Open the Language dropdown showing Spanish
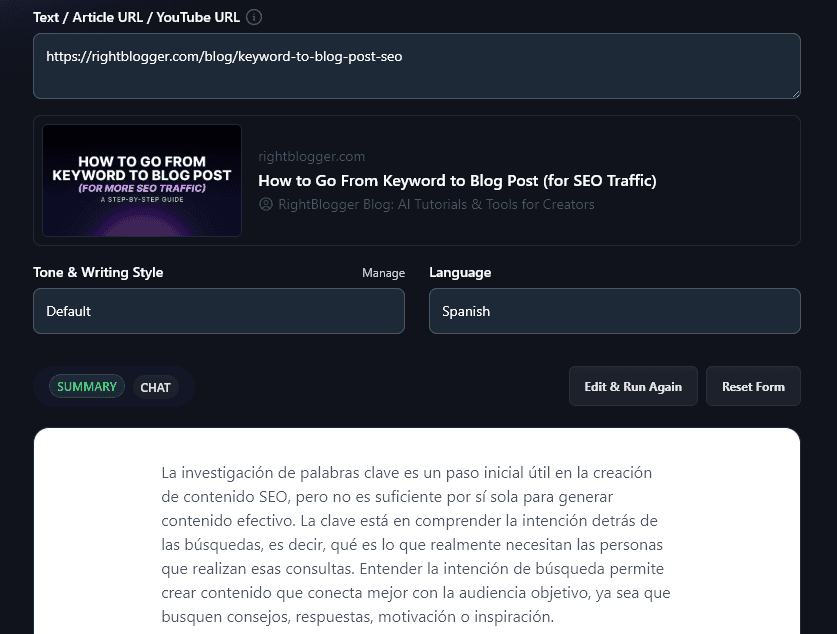837x634 pixels. 614,311
